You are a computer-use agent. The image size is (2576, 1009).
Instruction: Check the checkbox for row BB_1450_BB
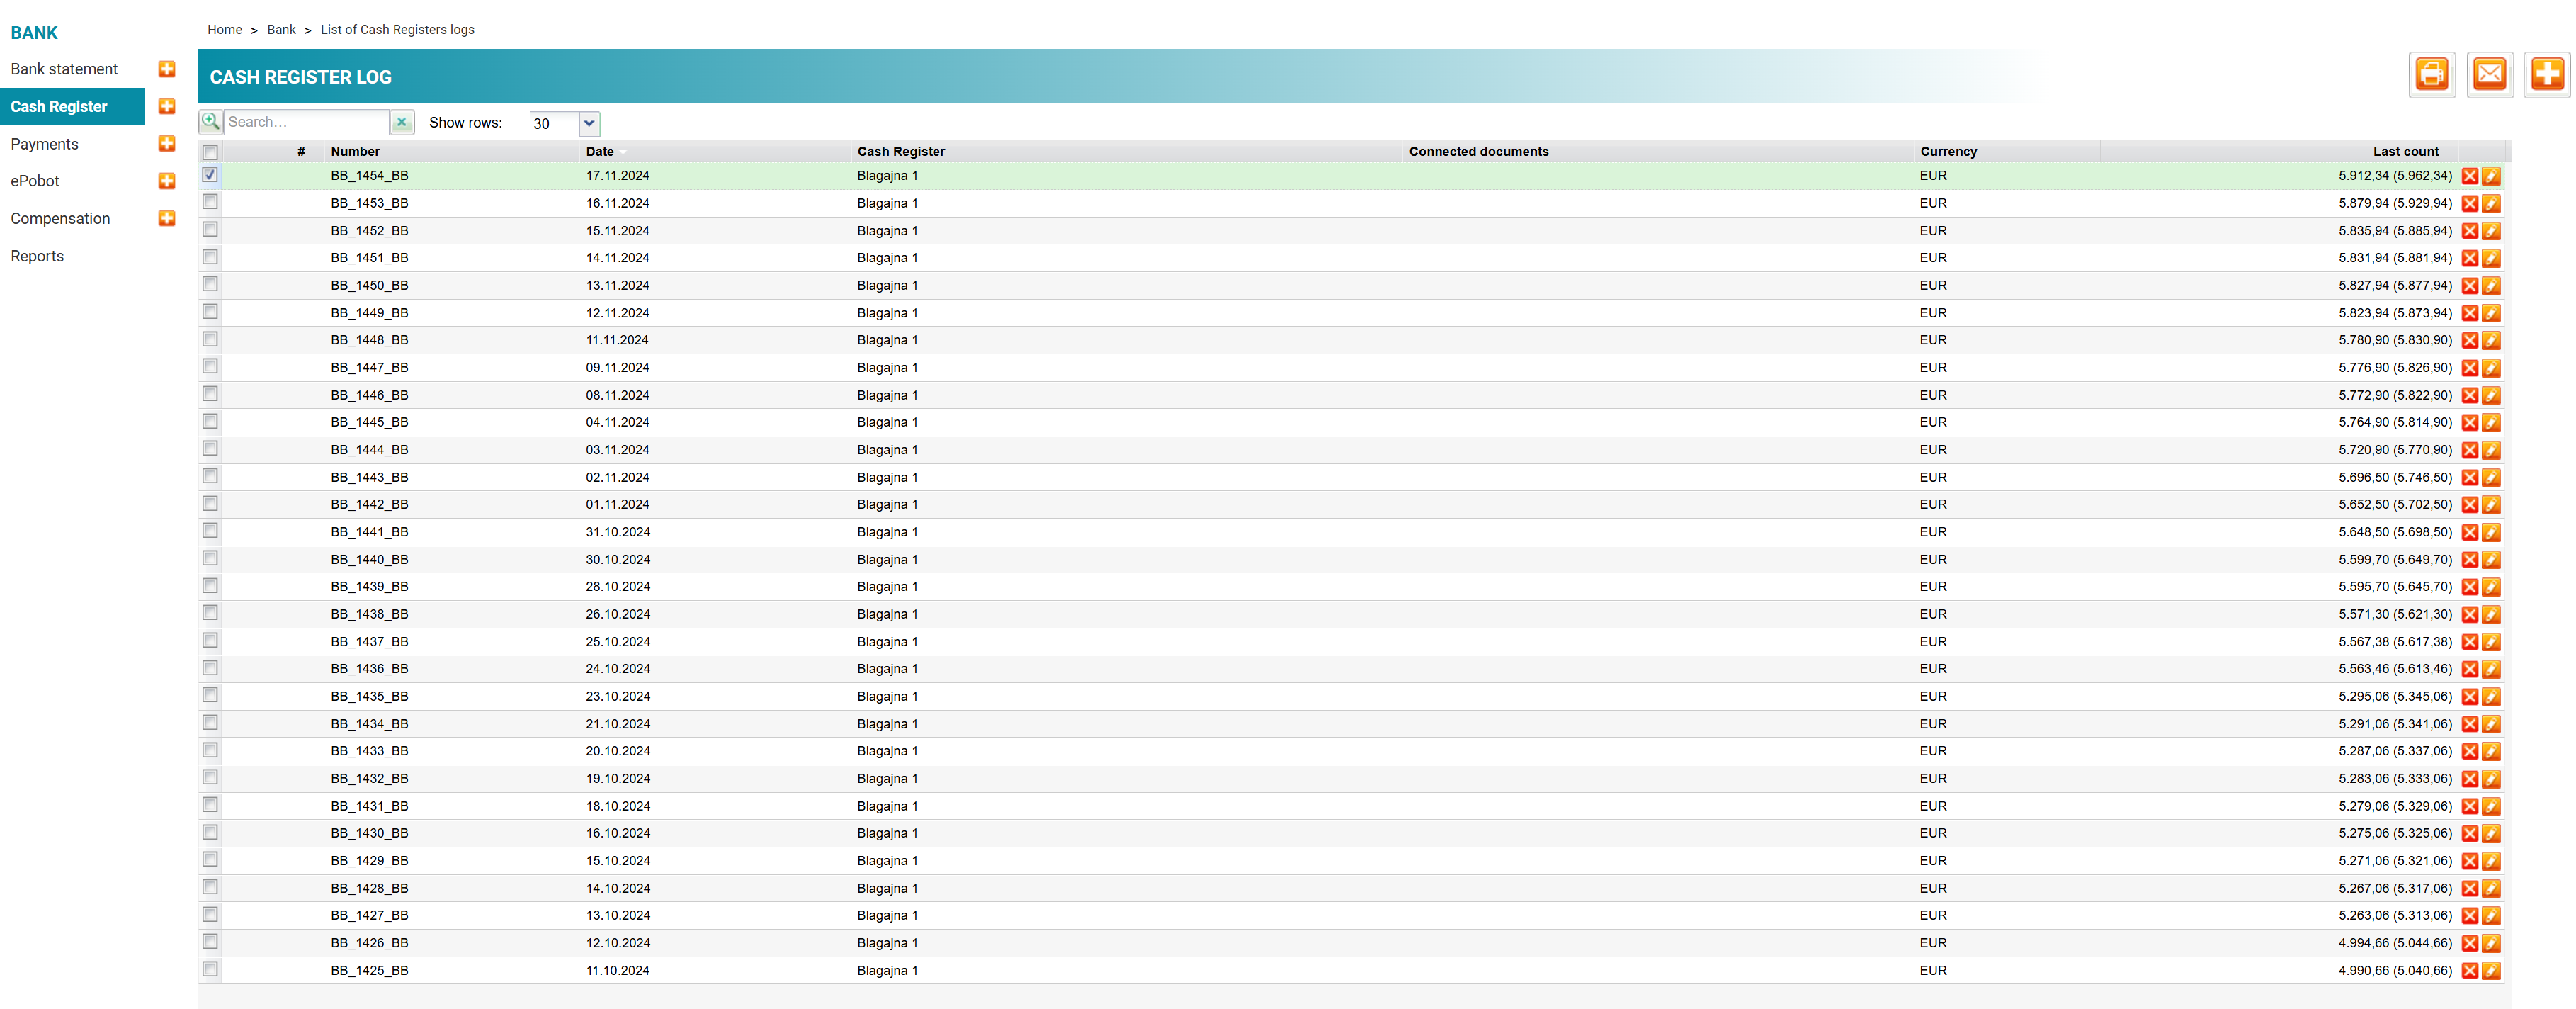(210, 285)
